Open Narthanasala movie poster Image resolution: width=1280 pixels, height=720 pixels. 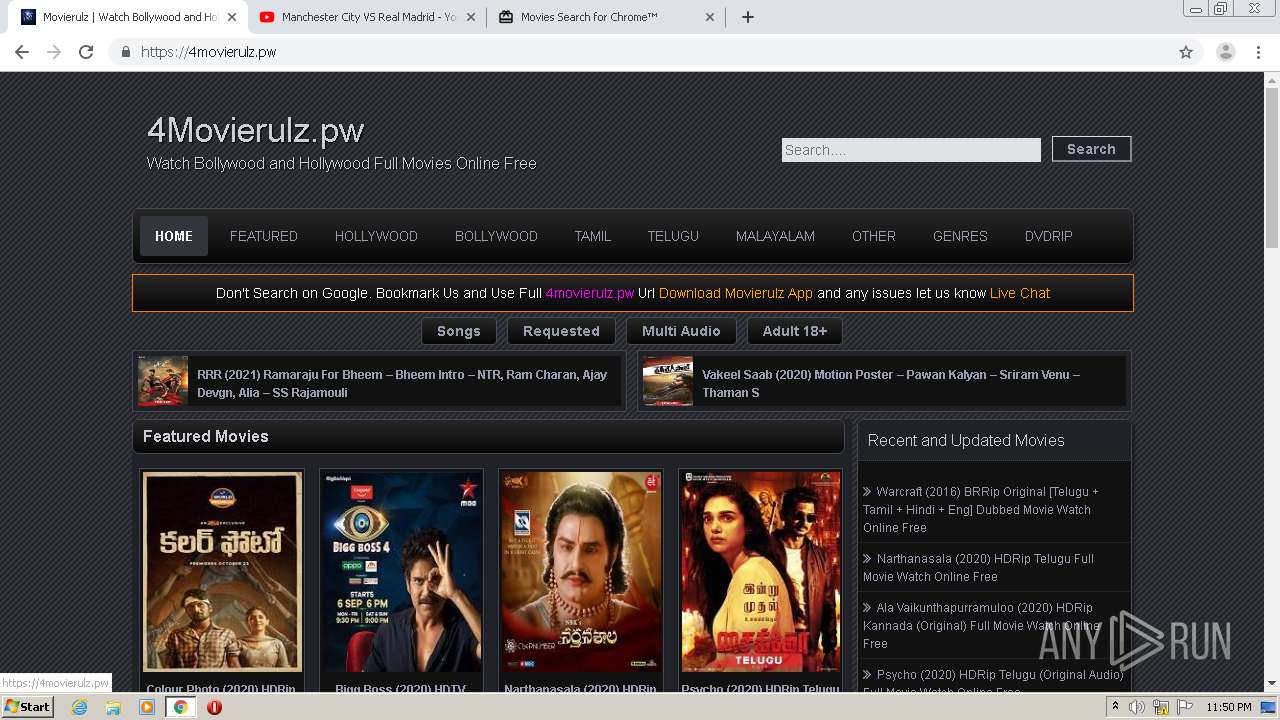point(581,572)
